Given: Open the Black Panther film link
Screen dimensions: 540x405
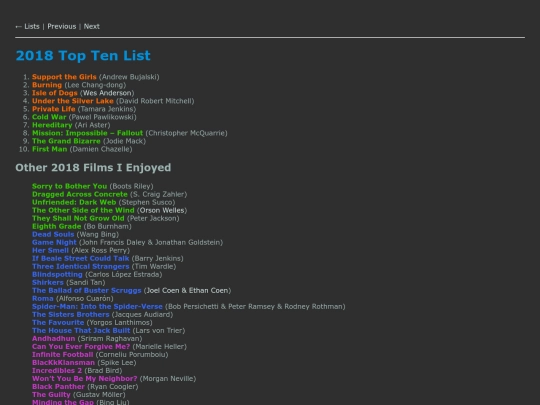Looking at the screenshot, I should point(58,387).
